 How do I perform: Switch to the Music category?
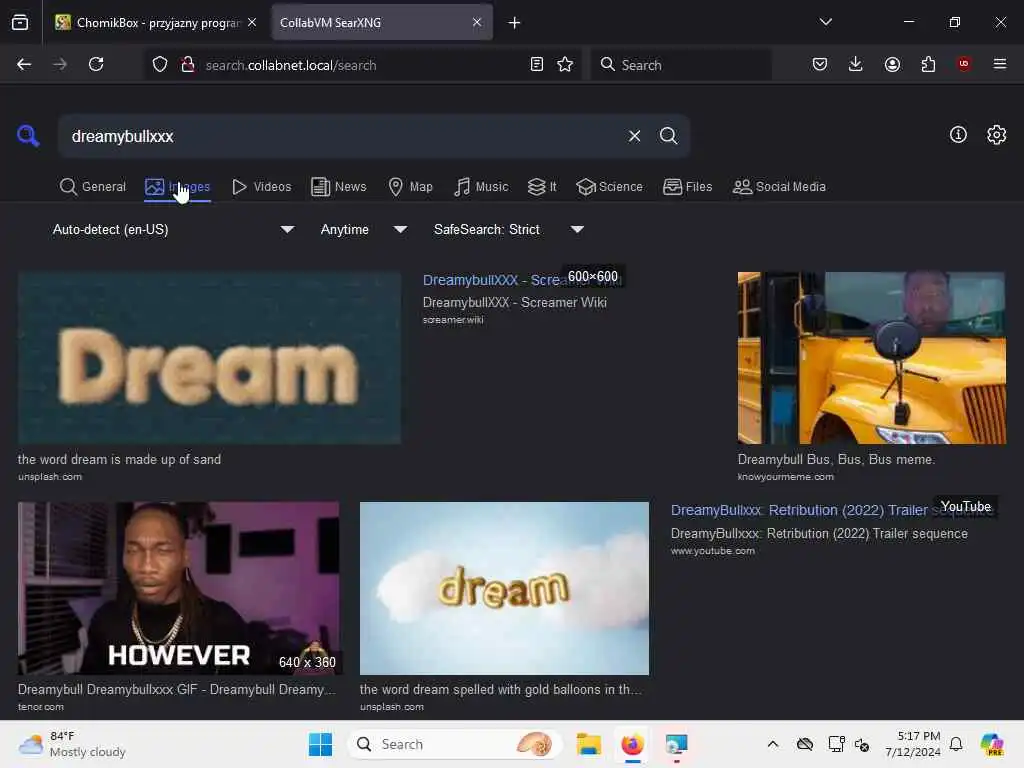481,187
